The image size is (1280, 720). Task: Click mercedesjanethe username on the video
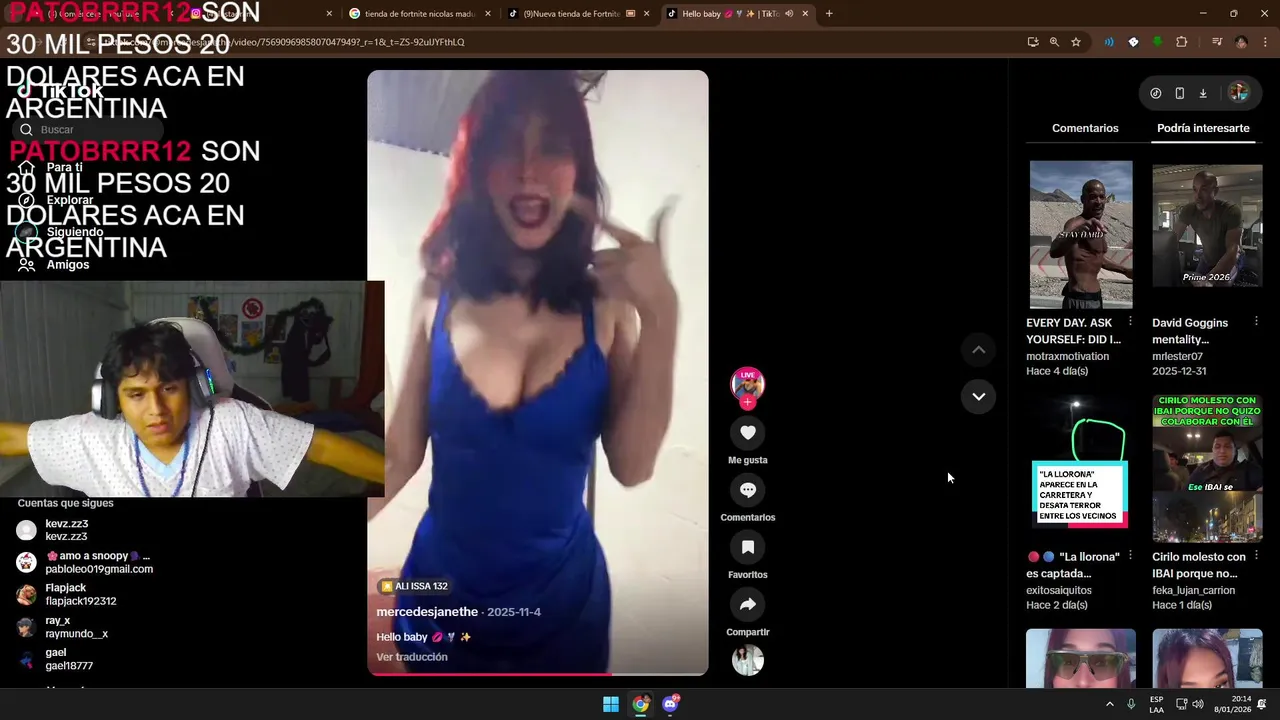pos(427,612)
